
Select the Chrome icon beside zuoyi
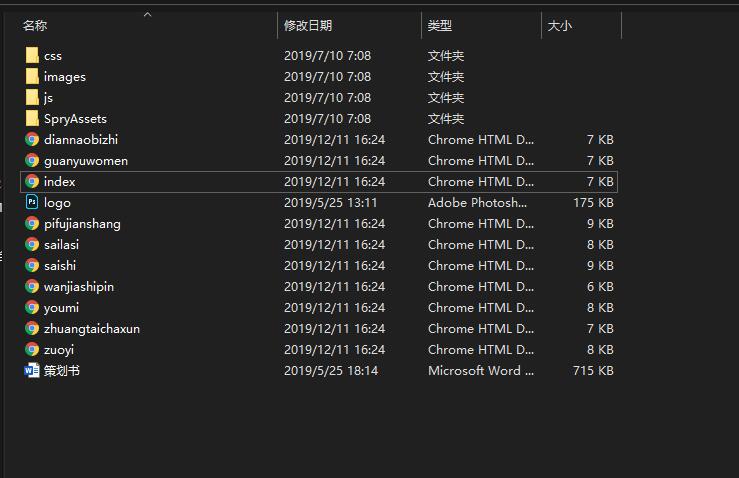(32, 349)
